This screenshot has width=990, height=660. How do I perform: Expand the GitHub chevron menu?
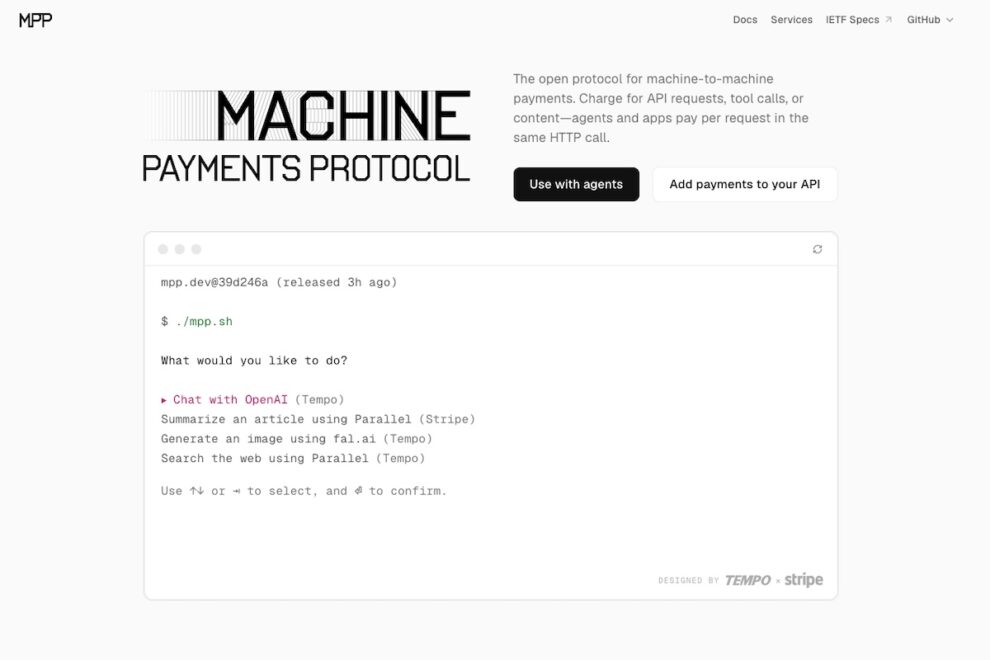click(948, 19)
